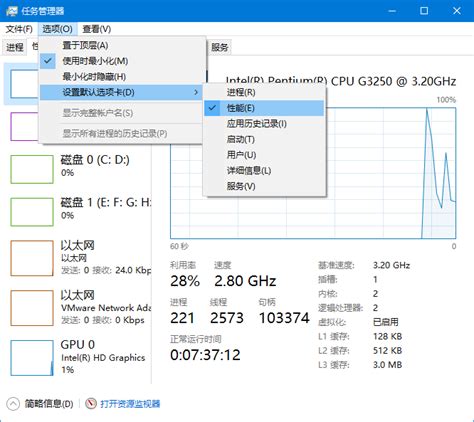
Task: Open the 选项(O) menu
Action: pos(57,29)
